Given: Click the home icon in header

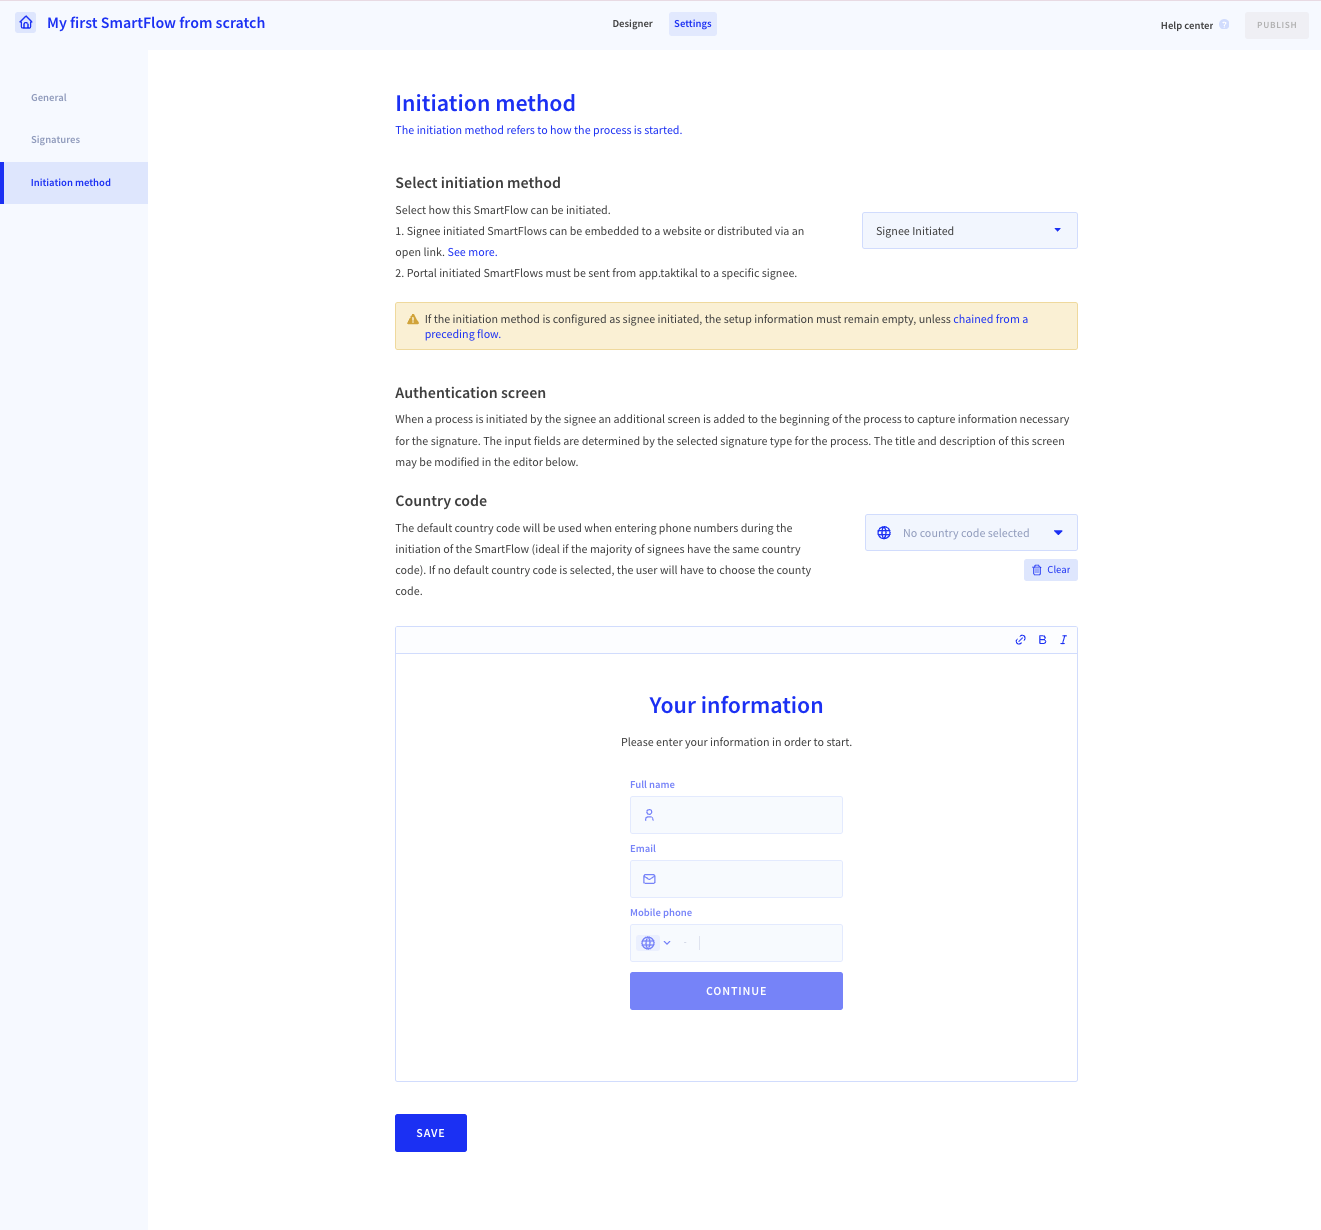Looking at the screenshot, I should pos(26,22).
